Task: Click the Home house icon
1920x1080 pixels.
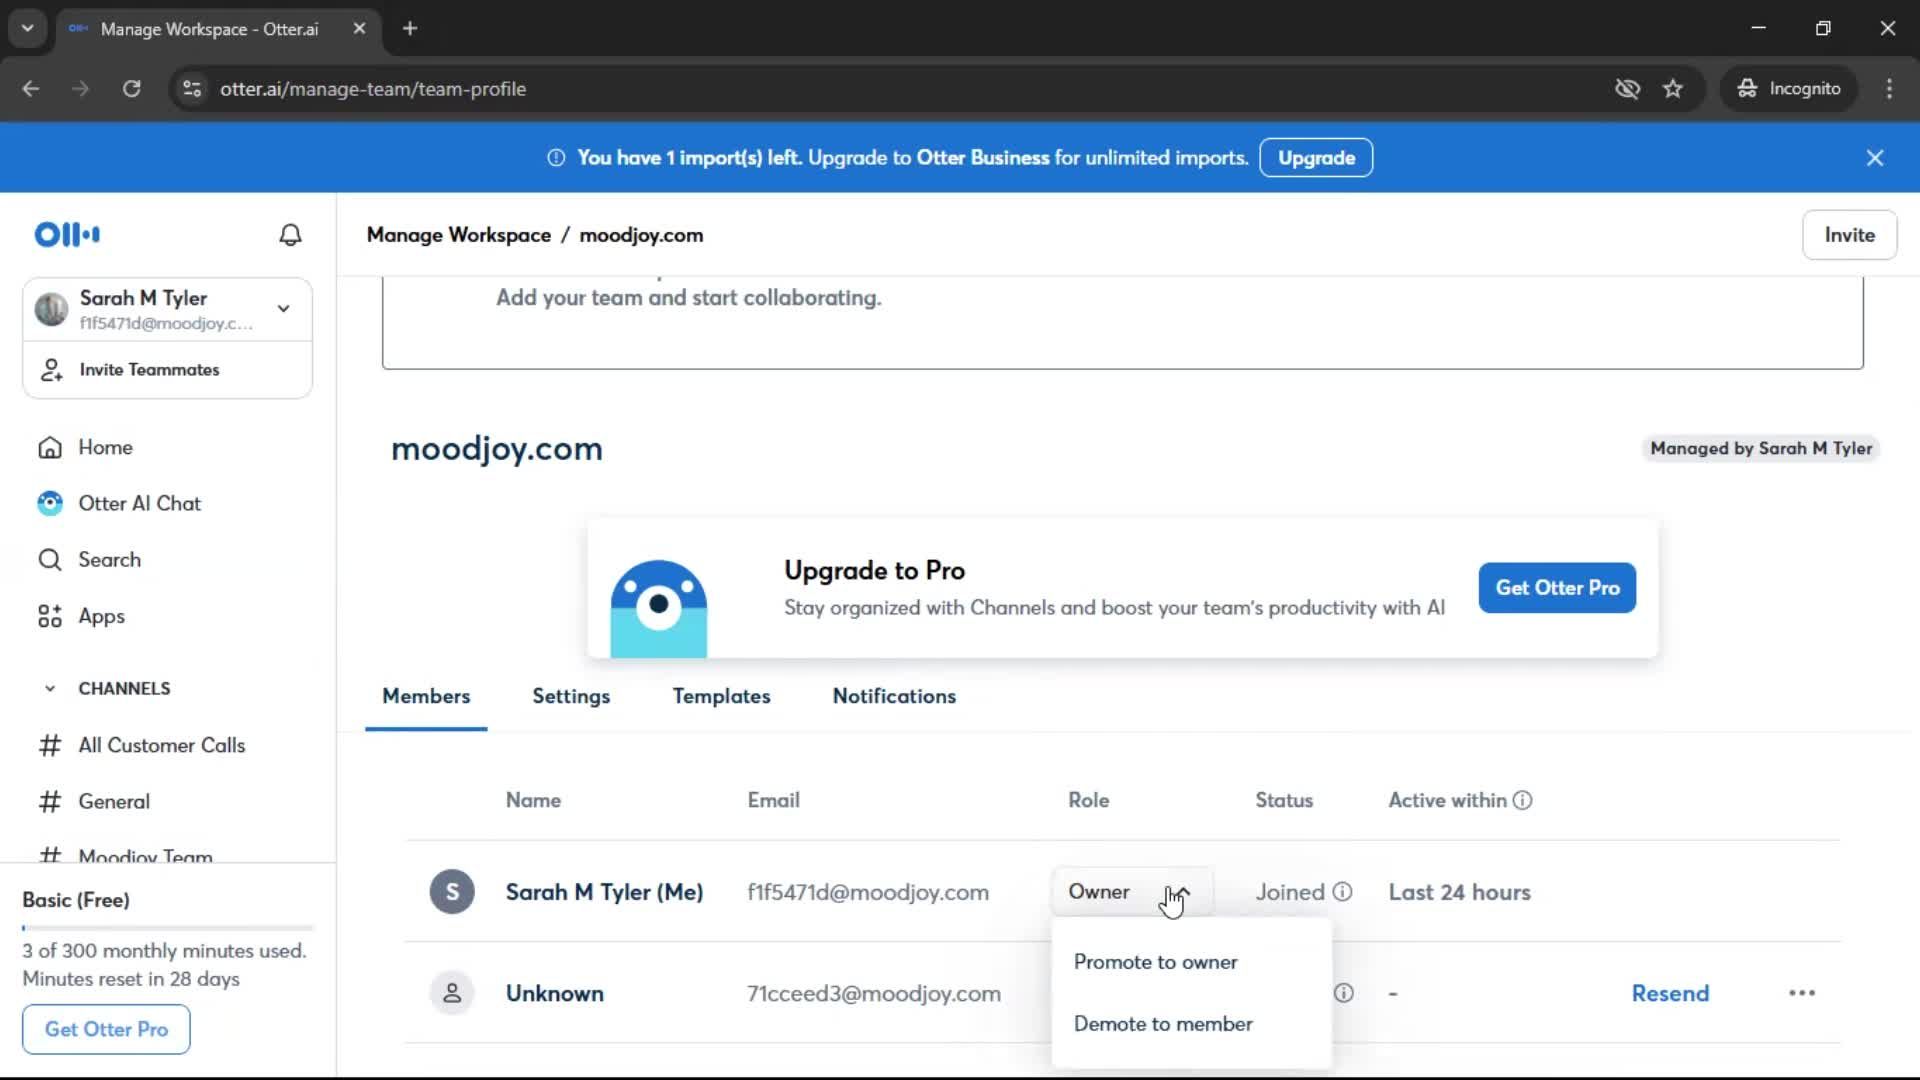Action: click(x=50, y=448)
